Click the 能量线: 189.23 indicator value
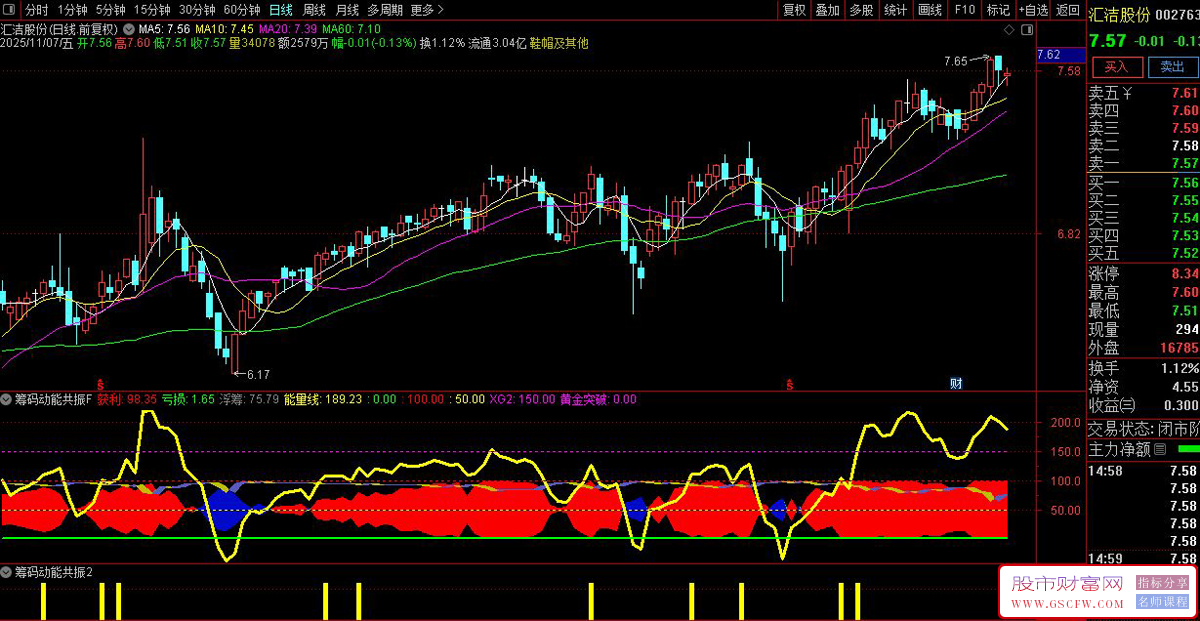The height and width of the screenshot is (621, 1200). tap(323, 399)
